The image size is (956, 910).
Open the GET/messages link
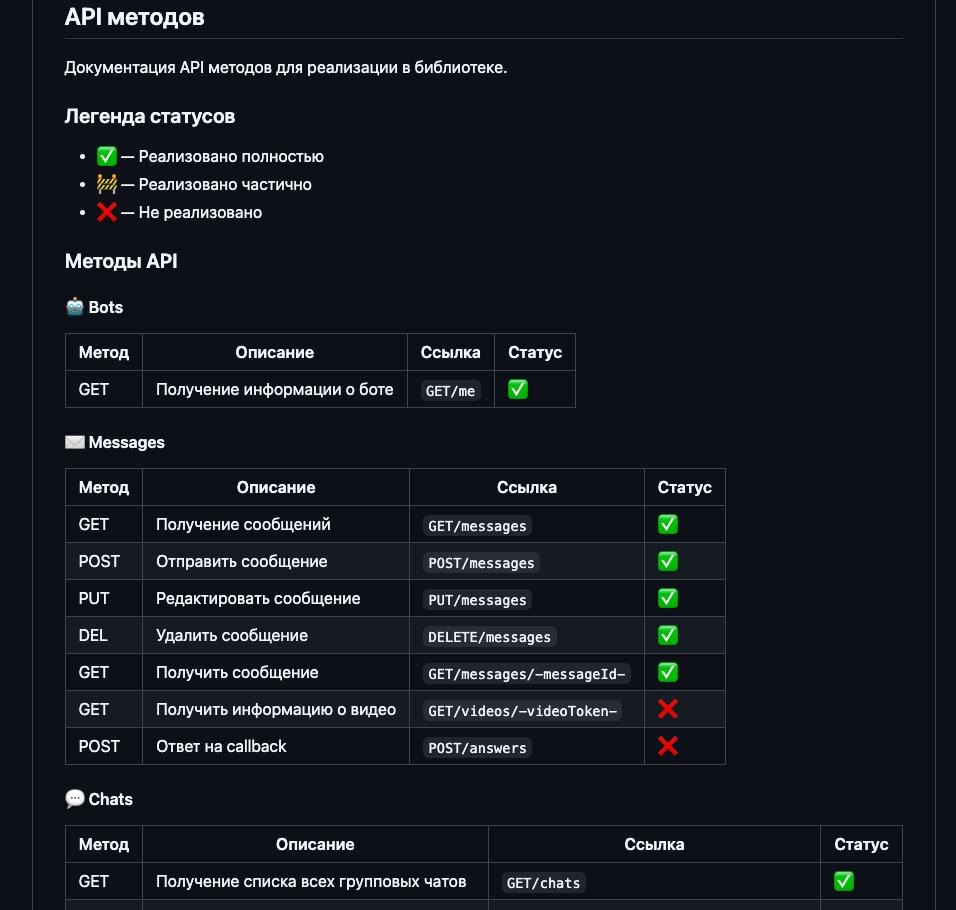click(x=477, y=525)
